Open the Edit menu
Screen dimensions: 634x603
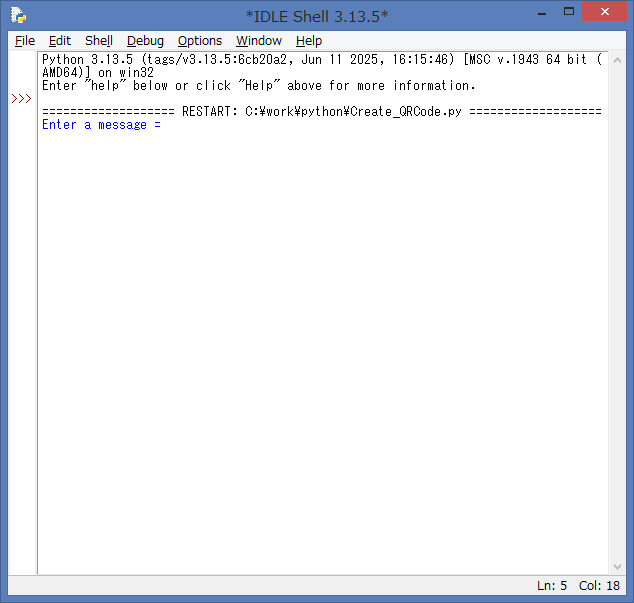60,40
